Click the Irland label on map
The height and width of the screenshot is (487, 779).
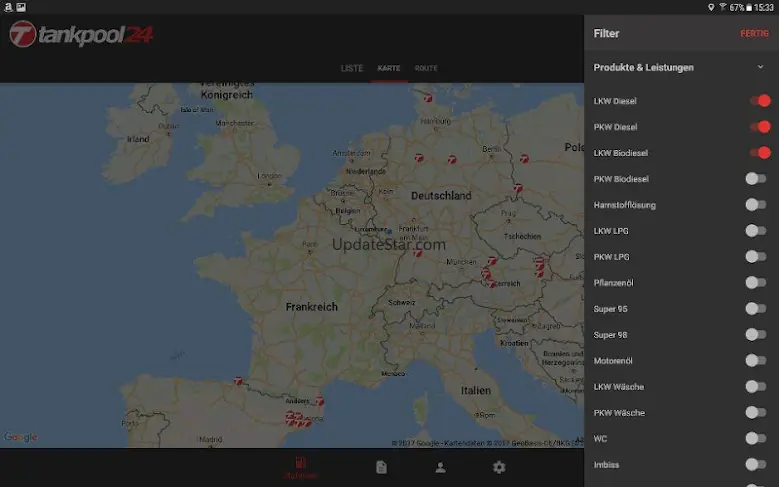coord(138,139)
